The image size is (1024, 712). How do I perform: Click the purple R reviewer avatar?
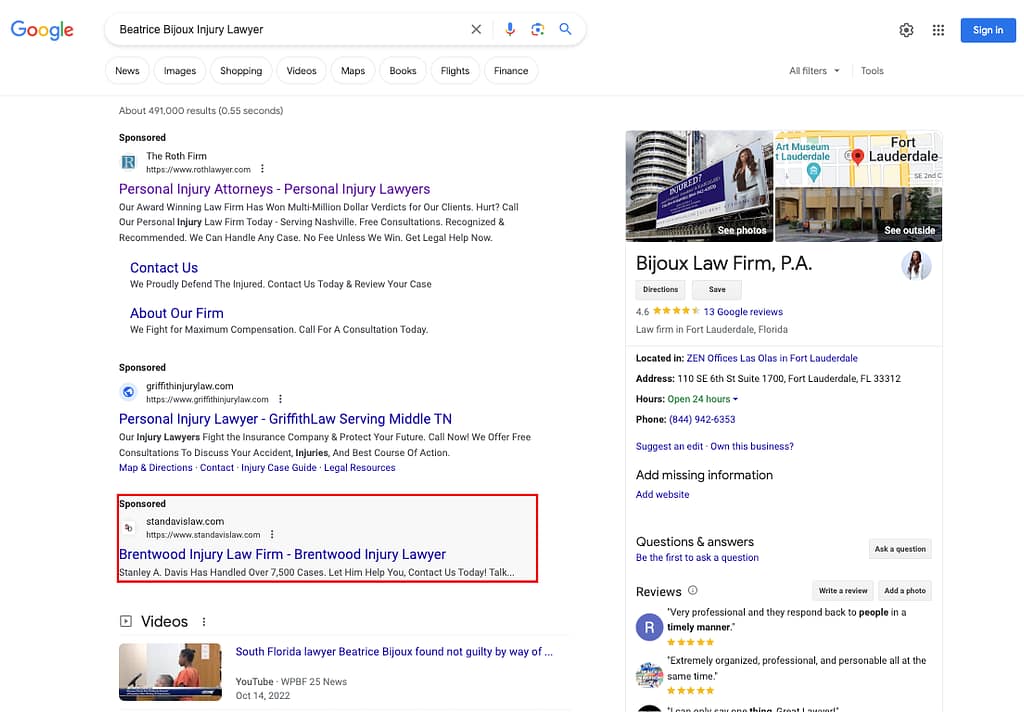(649, 627)
